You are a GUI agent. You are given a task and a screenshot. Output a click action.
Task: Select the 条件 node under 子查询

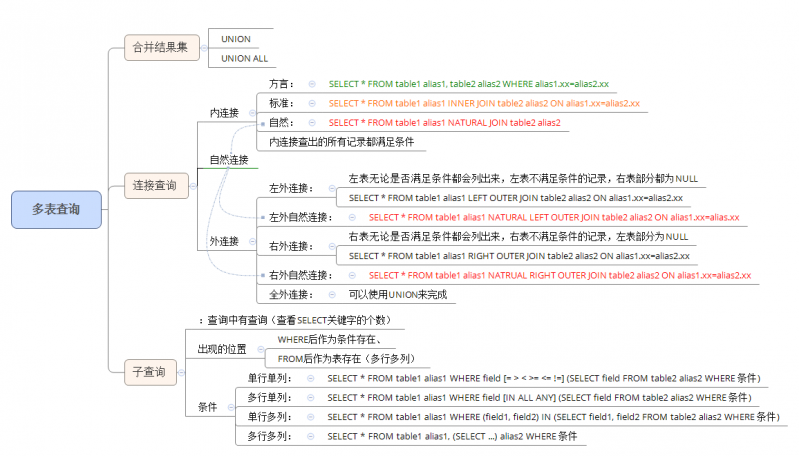click(x=208, y=407)
